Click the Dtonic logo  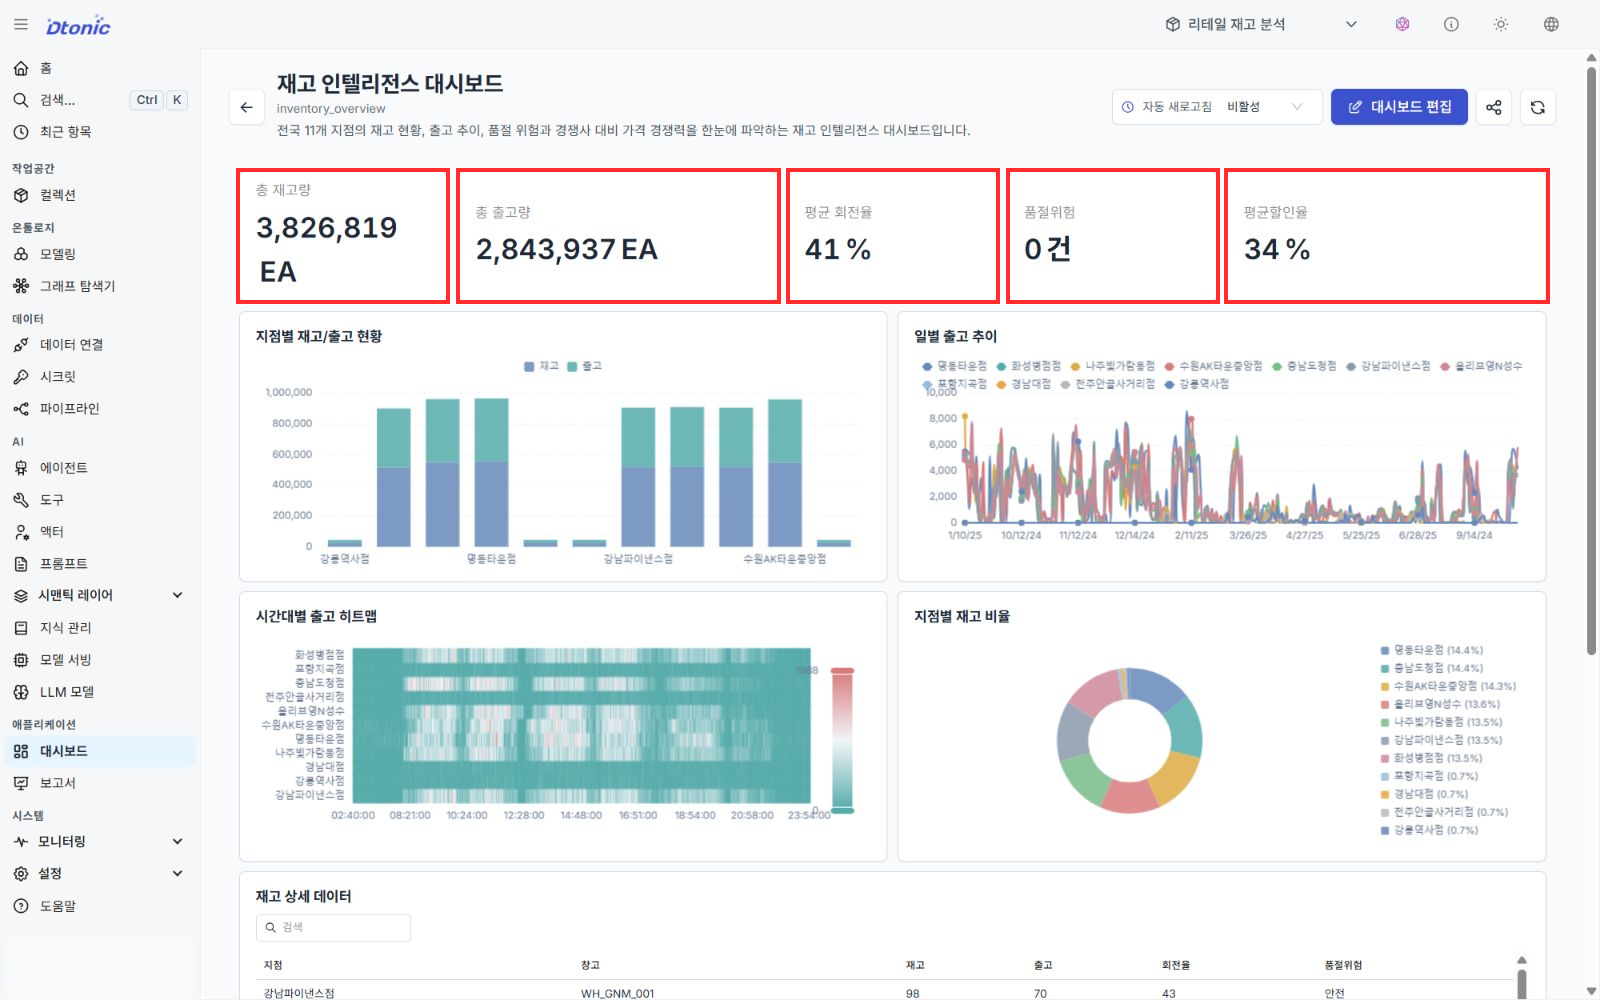click(x=78, y=26)
